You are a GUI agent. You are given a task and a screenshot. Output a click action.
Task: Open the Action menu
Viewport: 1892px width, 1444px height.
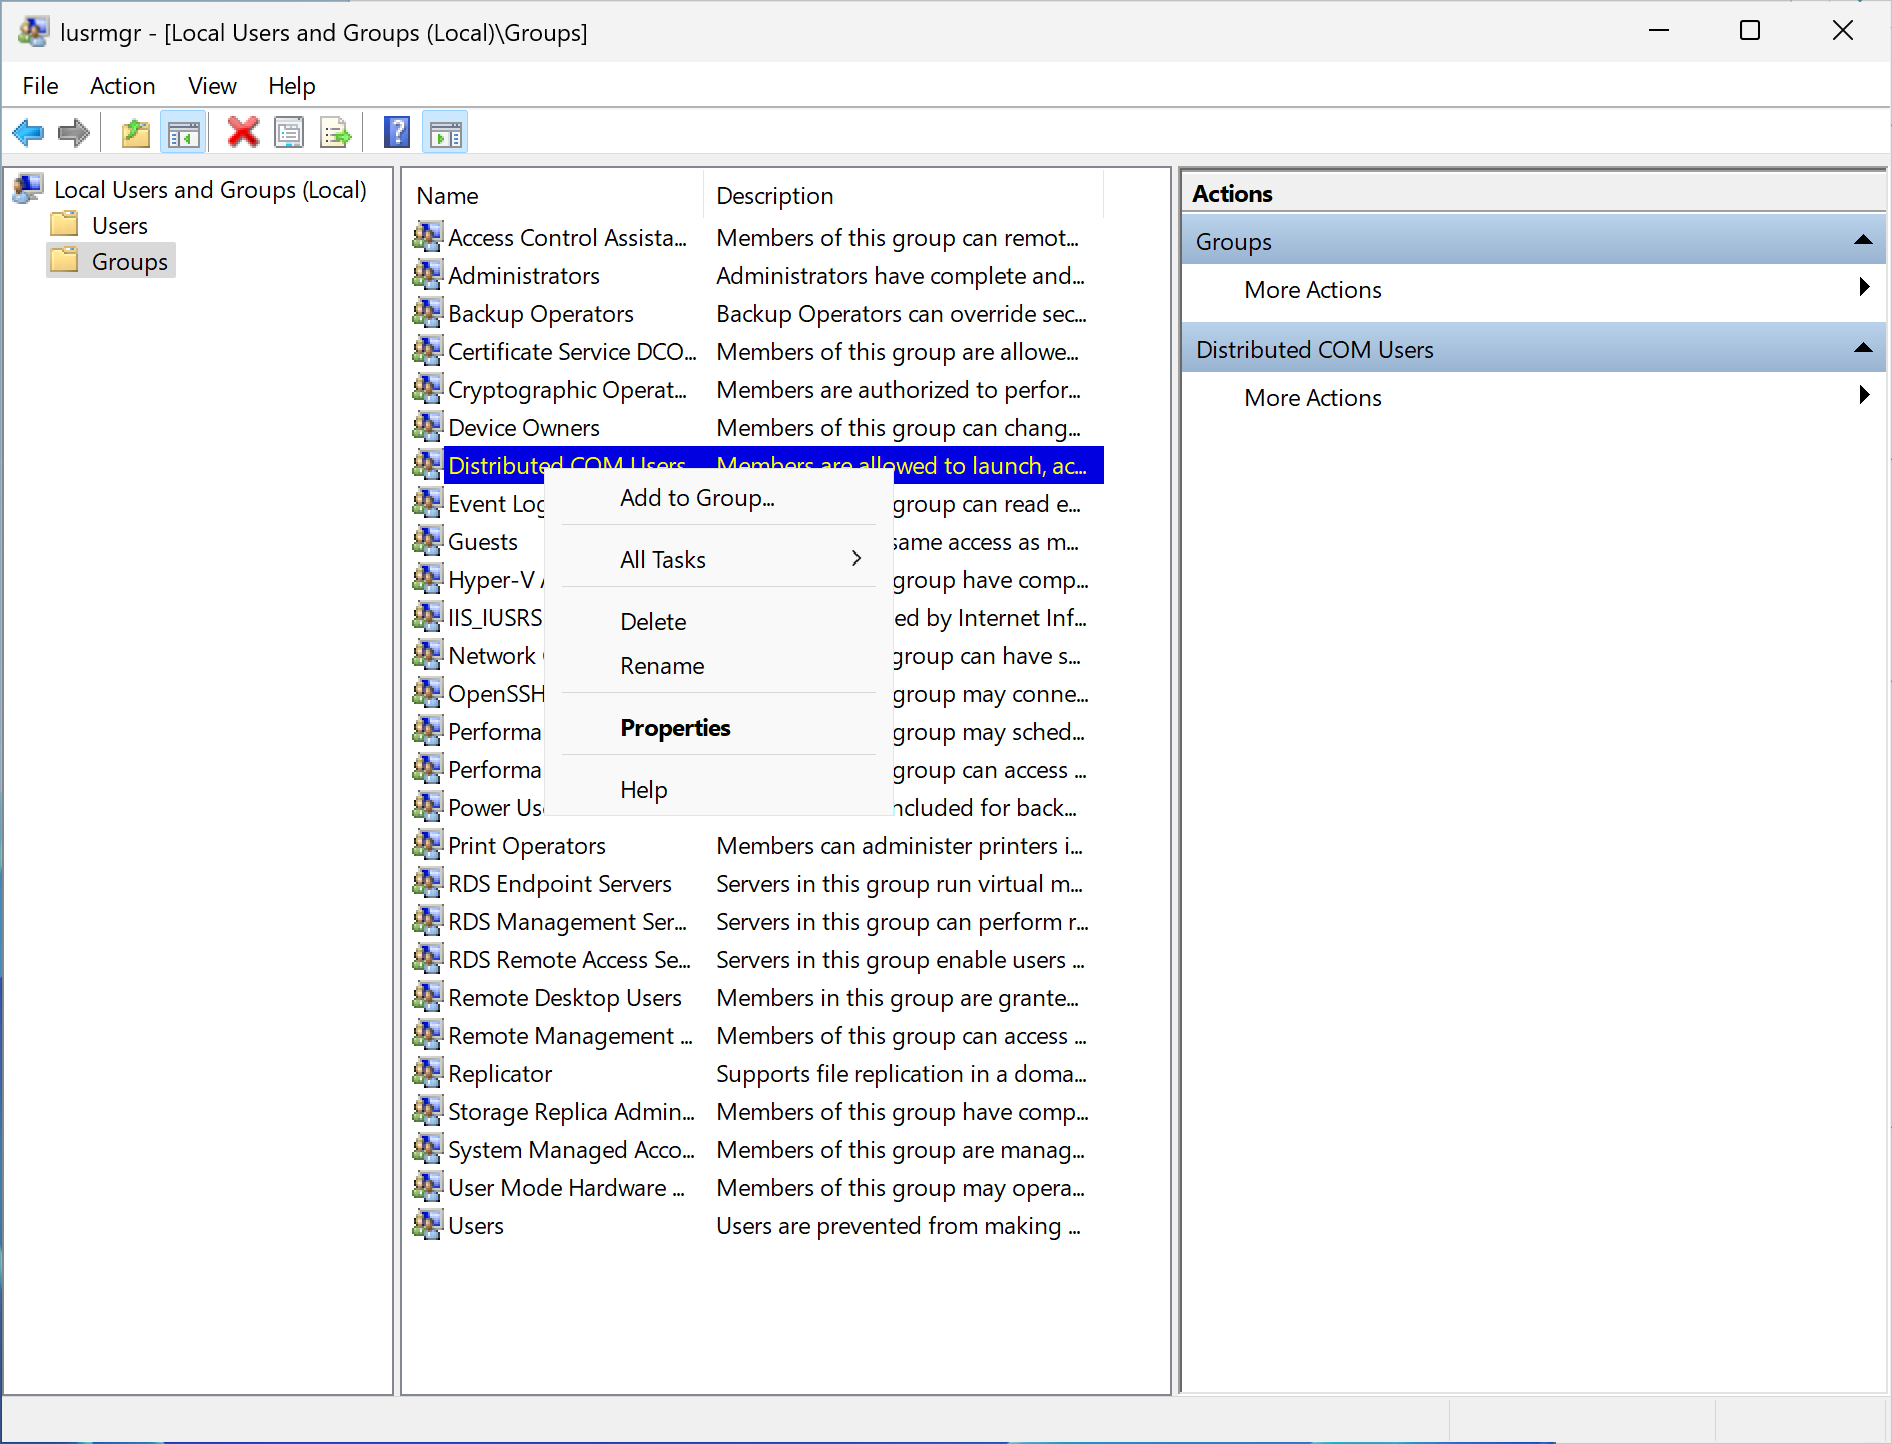click(x=122, y=86)
